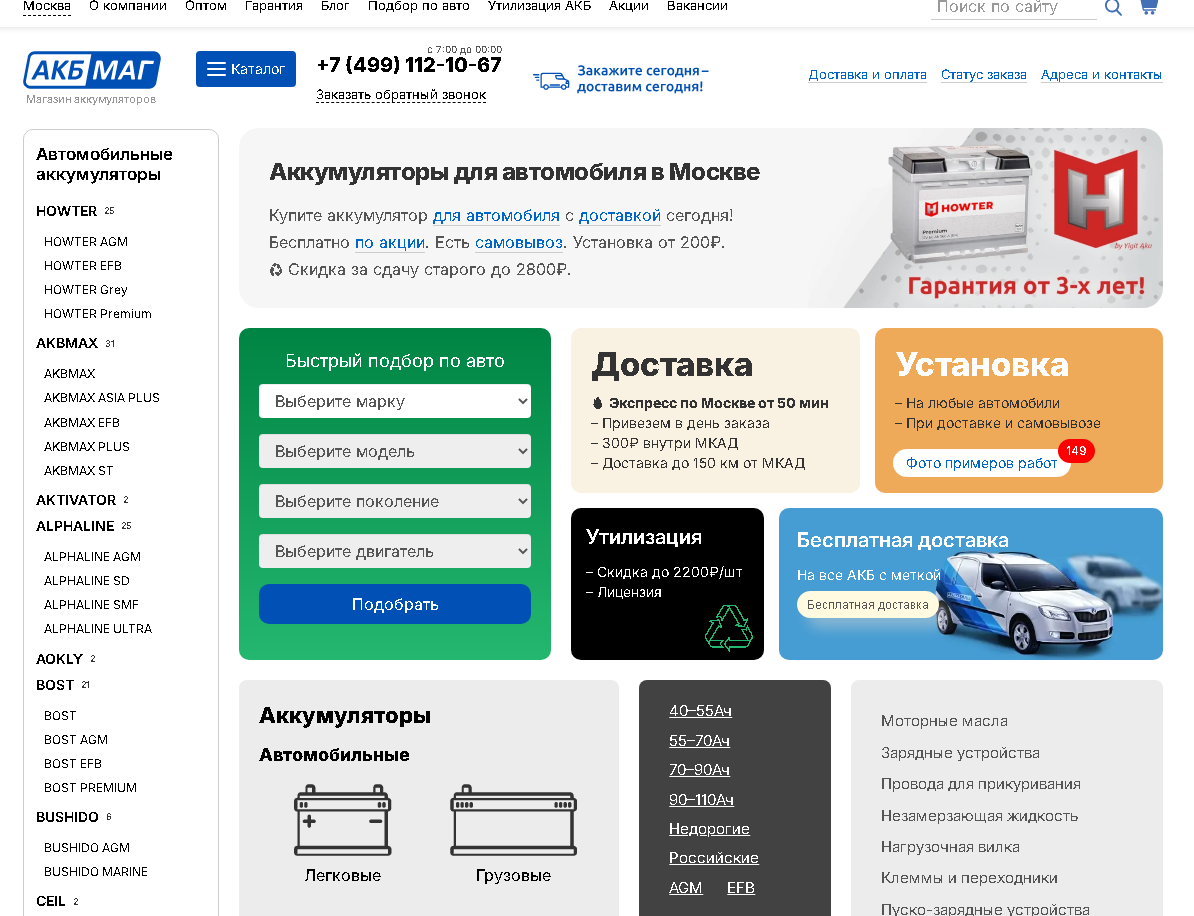Open the Выберите марку dropdown
Viewport: 1194px width, 916px height.
pyautogui.click(x=394, y=401)
